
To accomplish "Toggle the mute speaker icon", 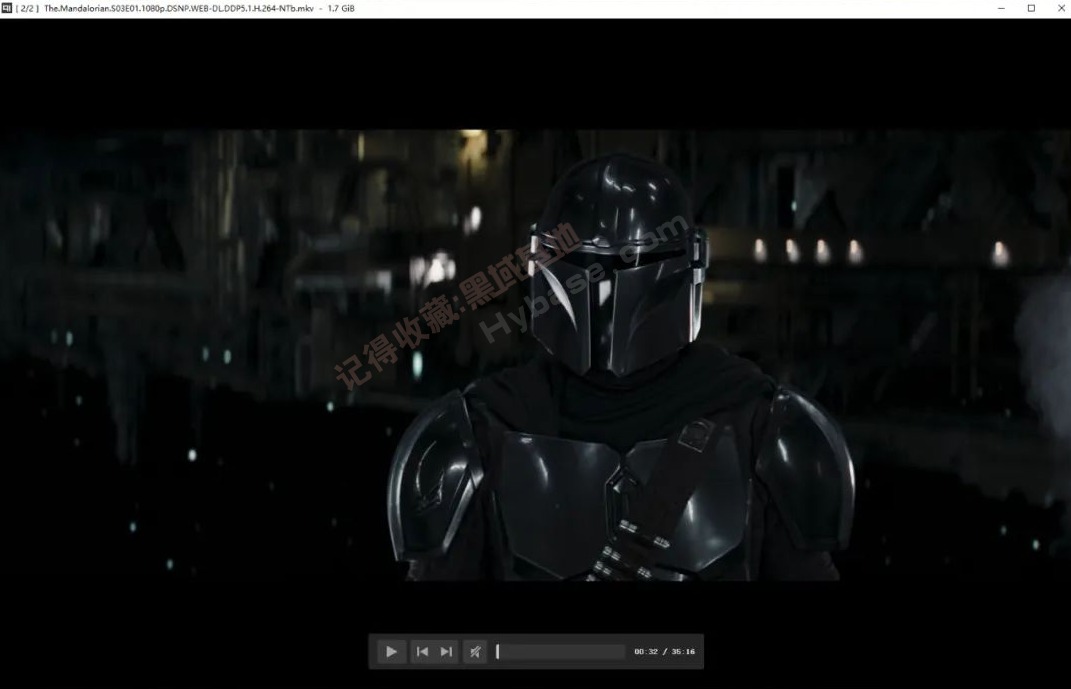I will click(475, 651).
